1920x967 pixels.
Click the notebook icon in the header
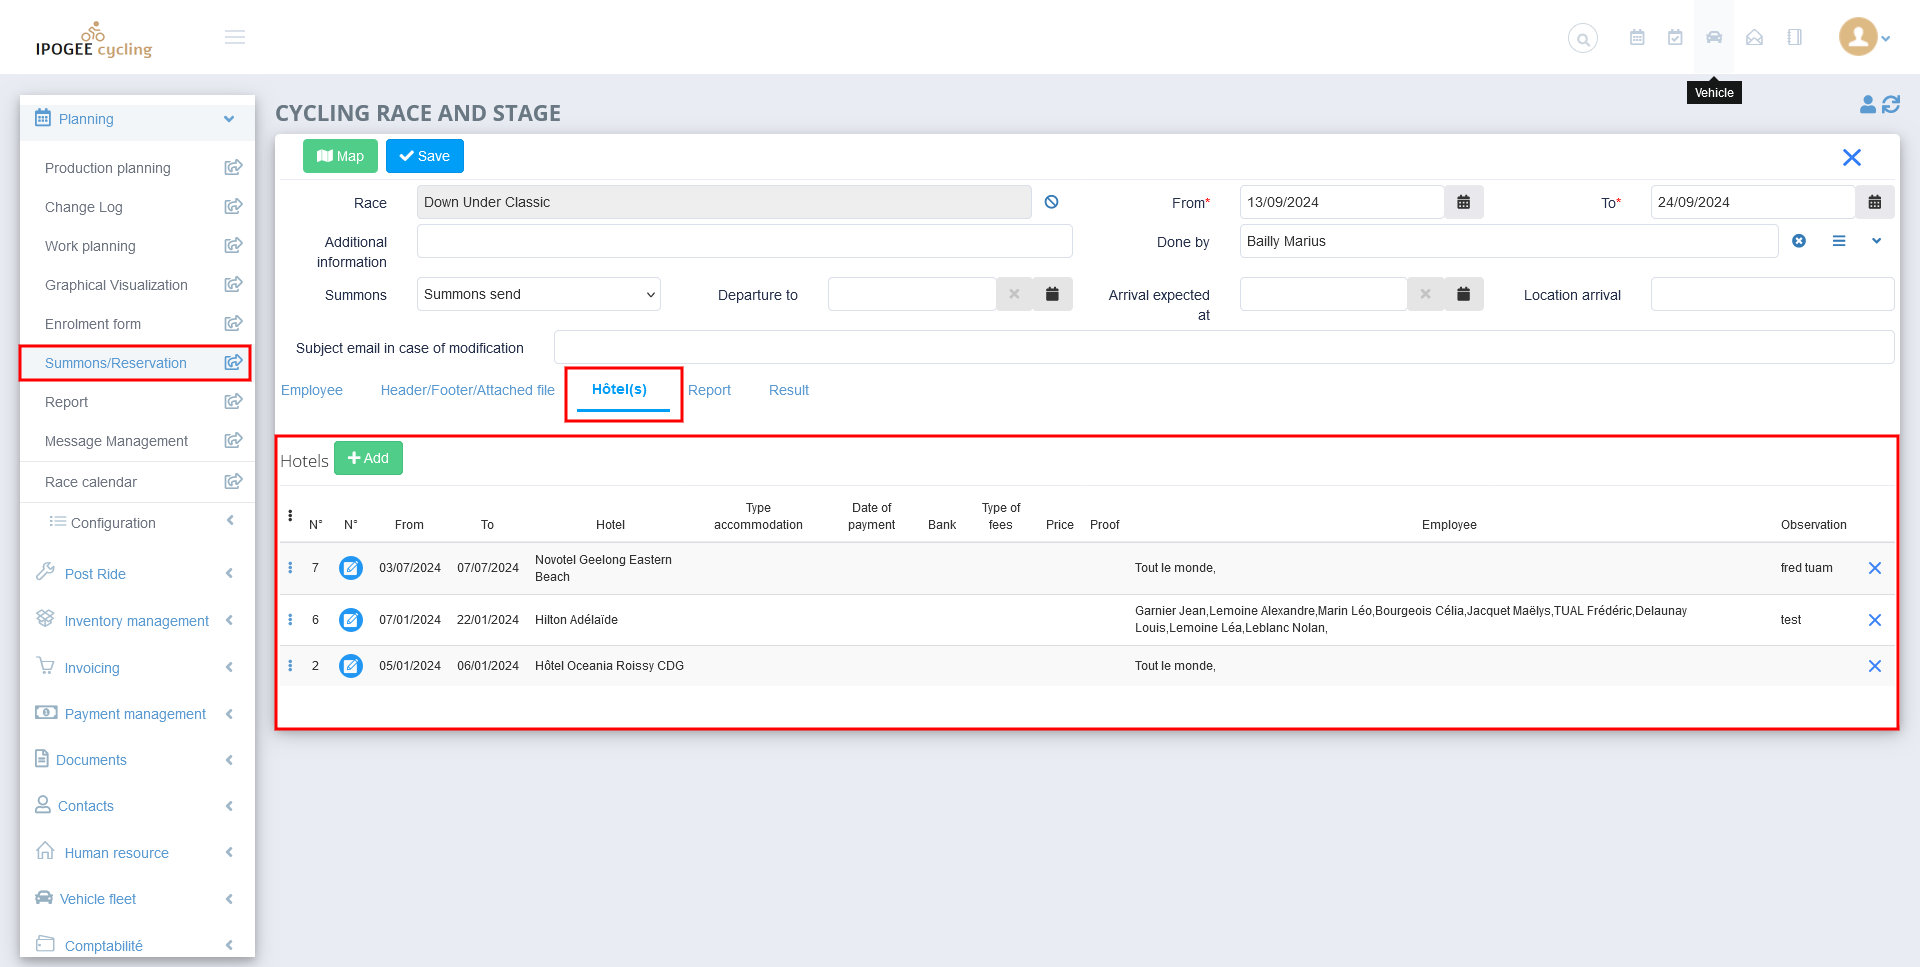[1795, 38]
